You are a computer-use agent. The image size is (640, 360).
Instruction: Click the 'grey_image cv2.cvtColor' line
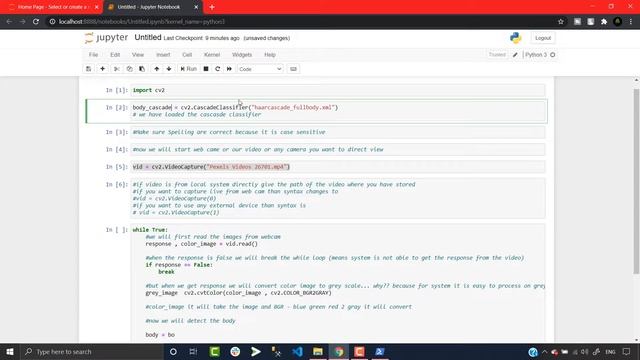(x=238, y=293)
